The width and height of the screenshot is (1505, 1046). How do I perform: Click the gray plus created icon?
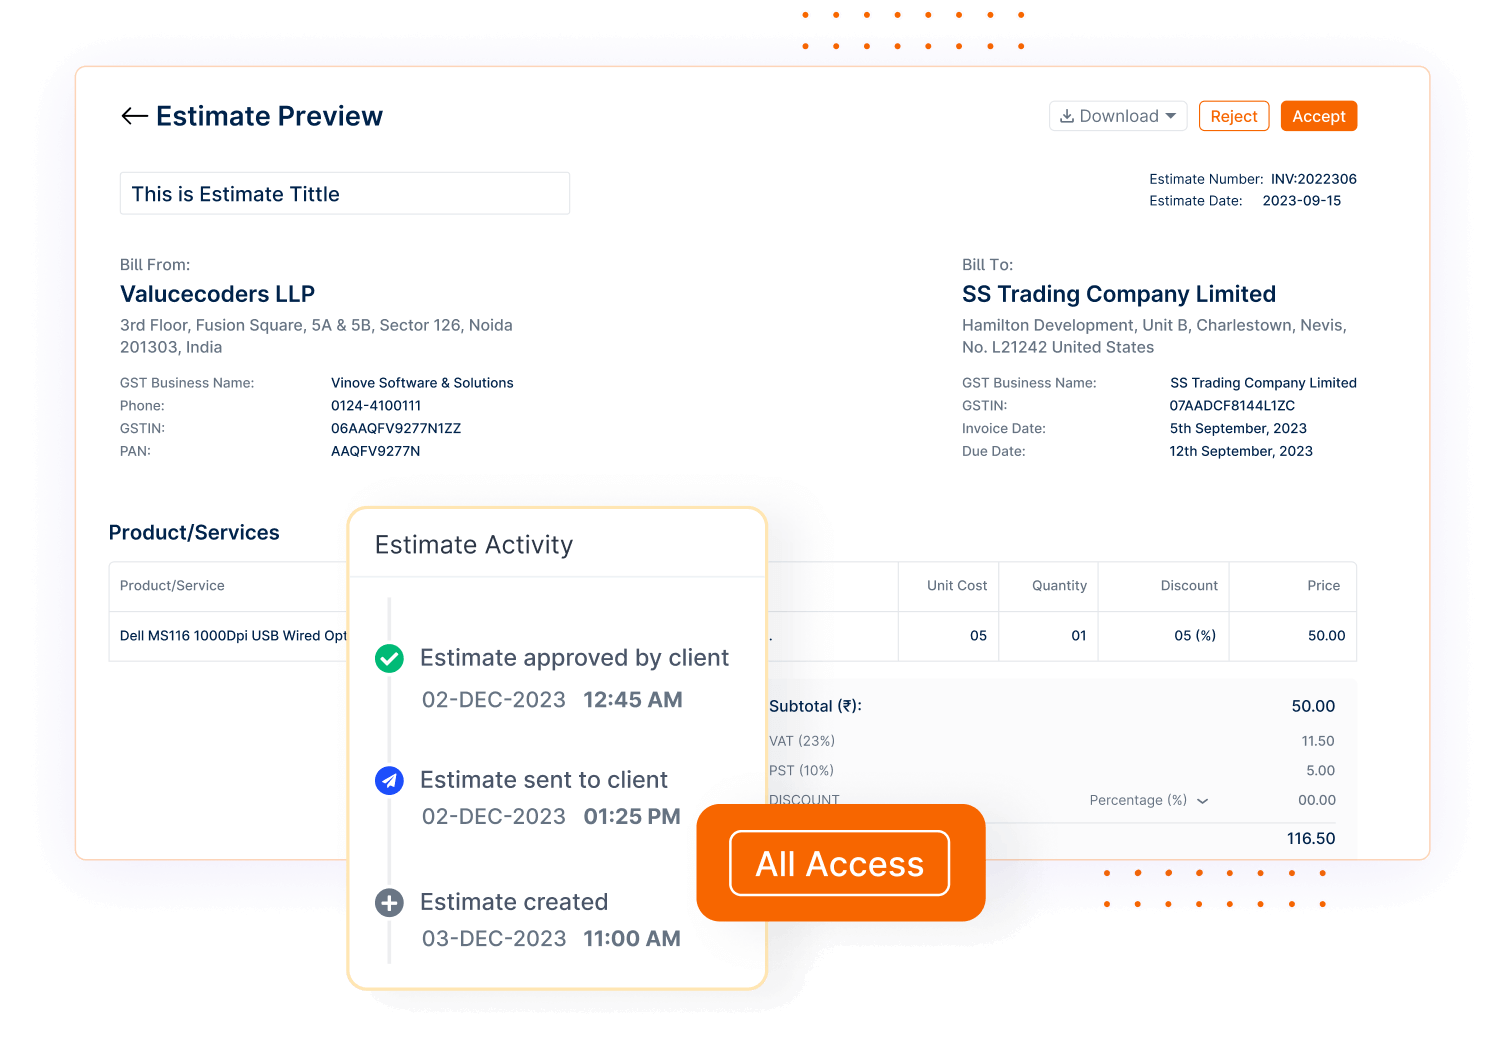coord(389,903)
